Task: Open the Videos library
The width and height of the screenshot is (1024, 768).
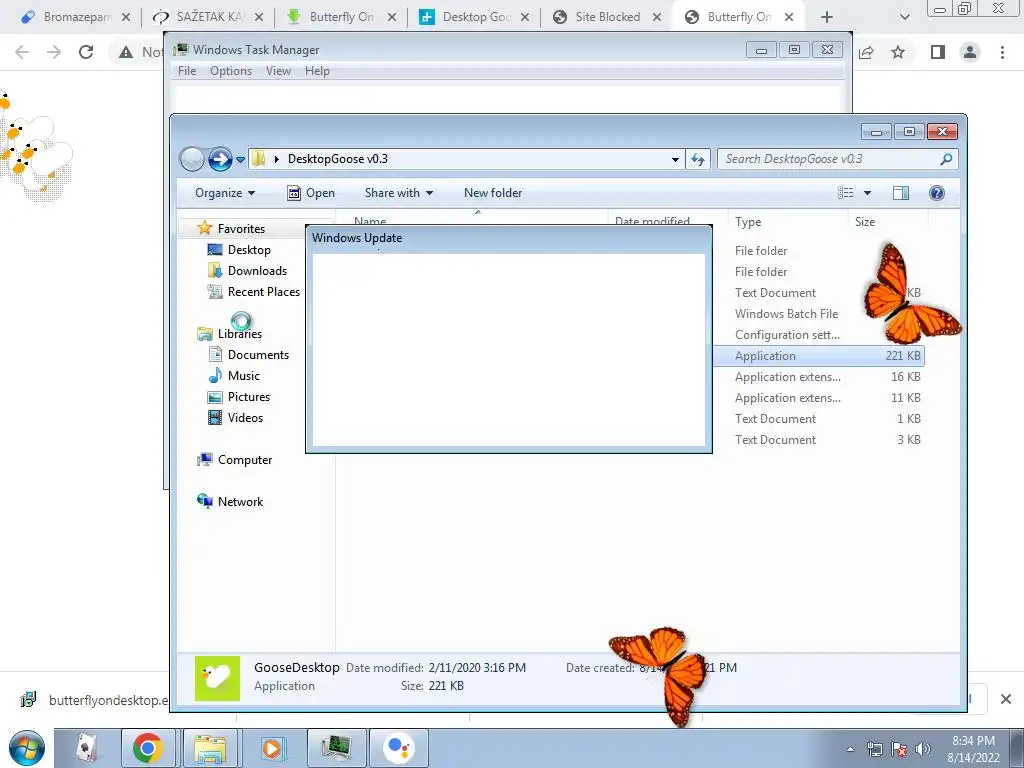Action: coord(245,417)
